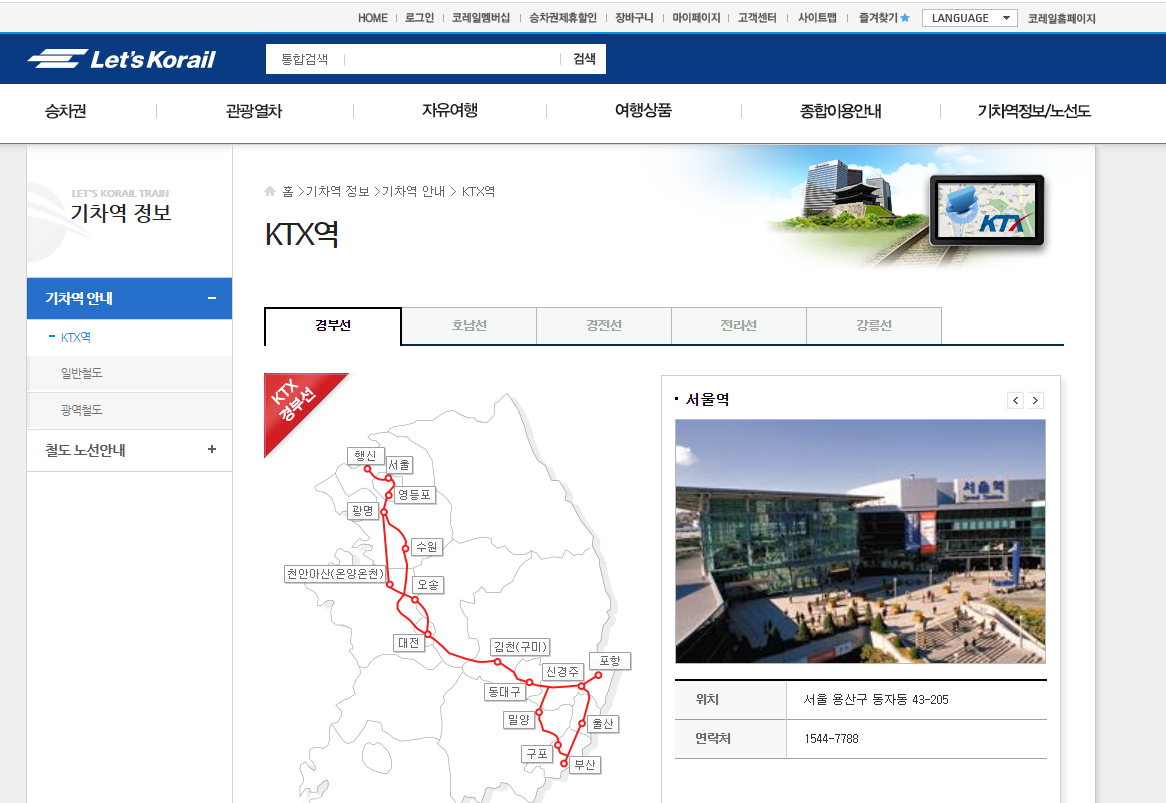Open the 여행상품 main menu

[643, 111]
